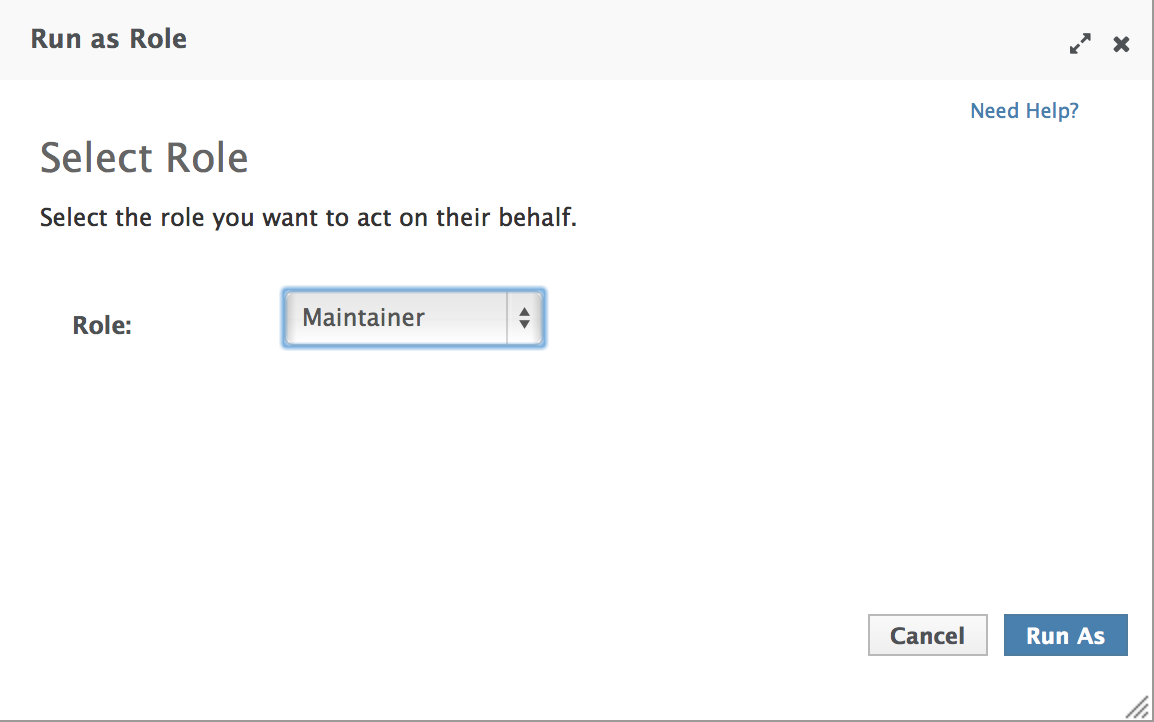Expand the Run as Role dialog to full size
Screen dimensions: 1154x722
pyautogui.click(x=1080, y=44)
